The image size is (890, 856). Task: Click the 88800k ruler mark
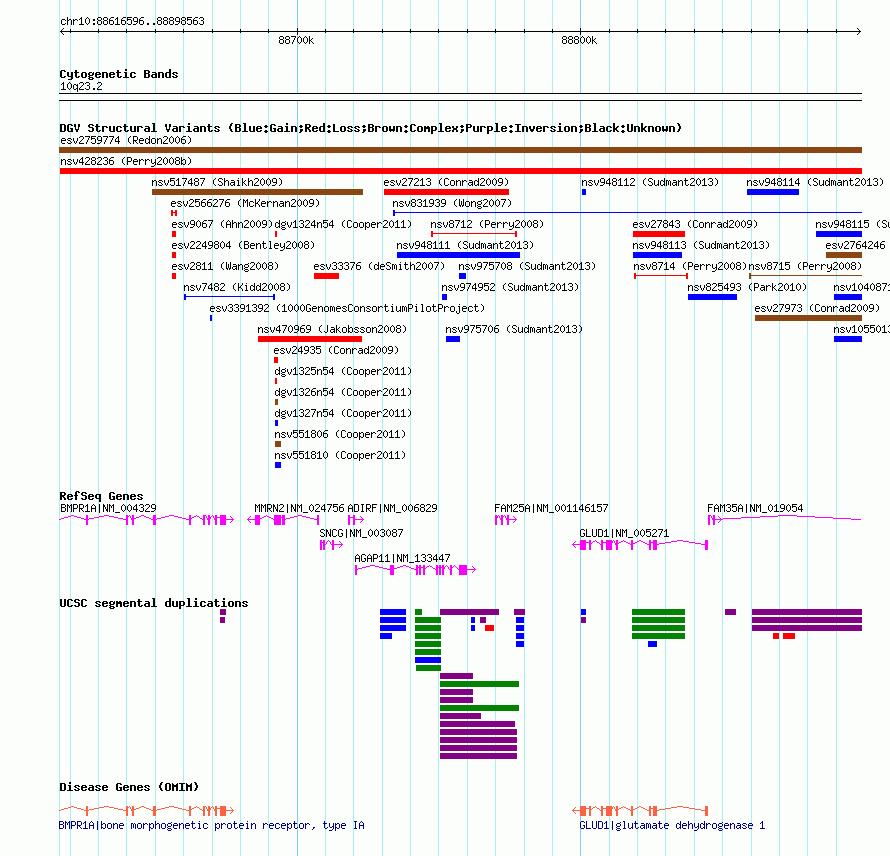(x=579, y=40)
